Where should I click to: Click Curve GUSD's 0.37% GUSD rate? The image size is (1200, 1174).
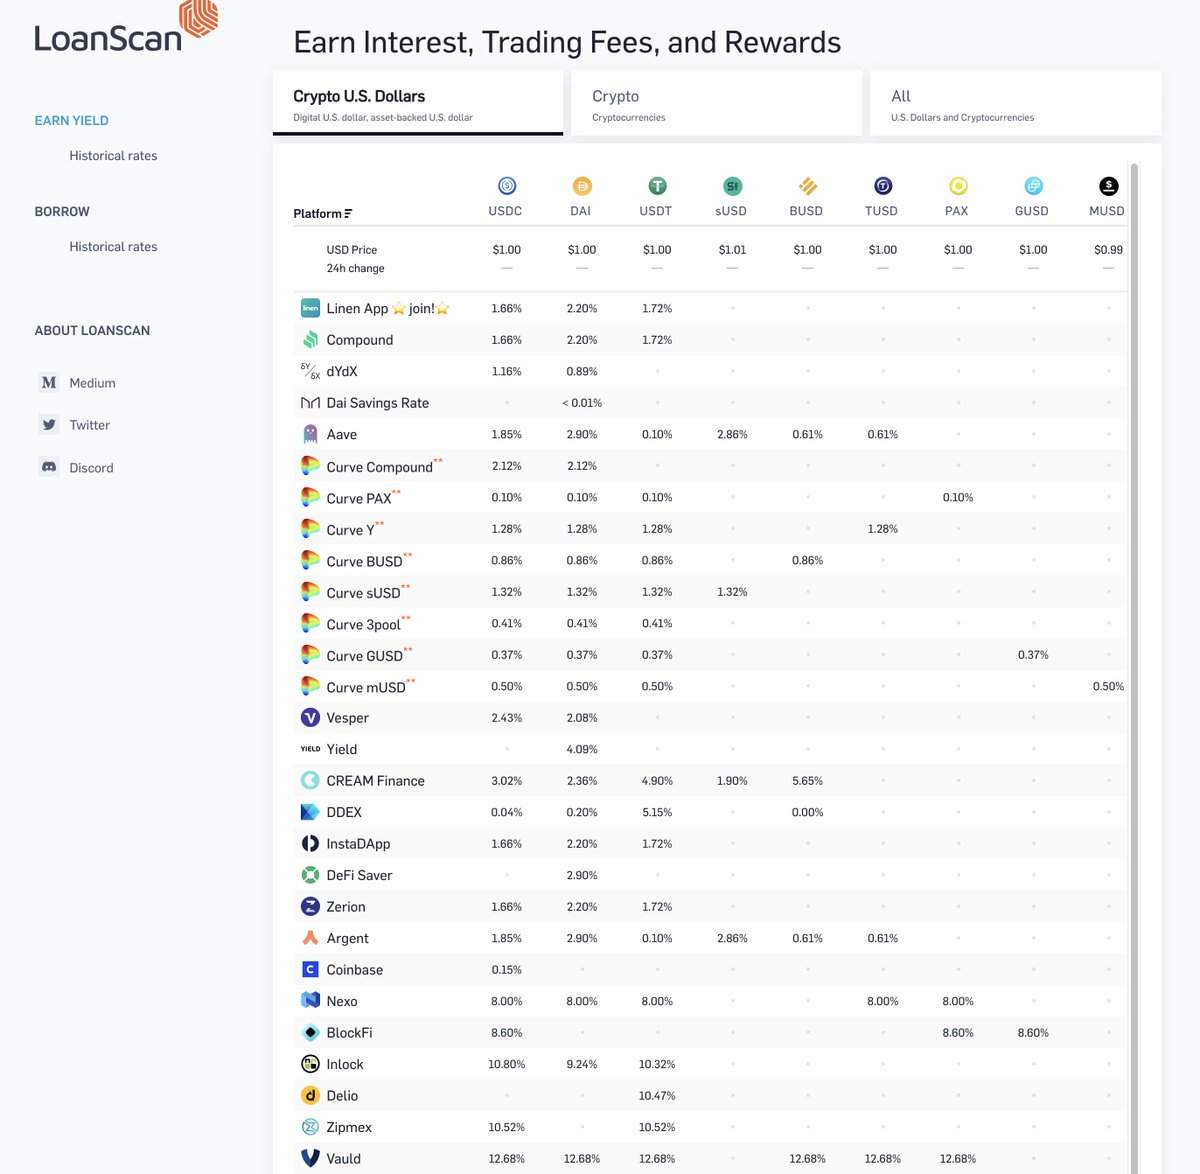point(1033,655)
